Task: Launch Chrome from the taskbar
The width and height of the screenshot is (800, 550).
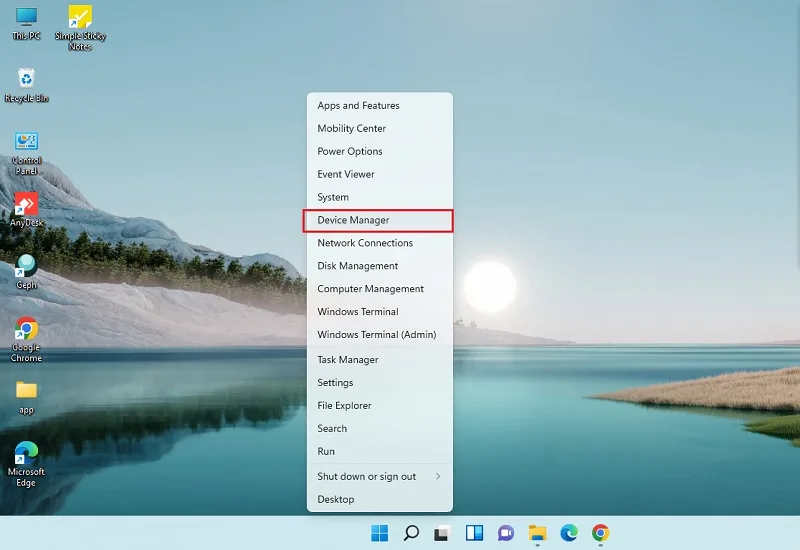Action: click(x=601, y=533)
